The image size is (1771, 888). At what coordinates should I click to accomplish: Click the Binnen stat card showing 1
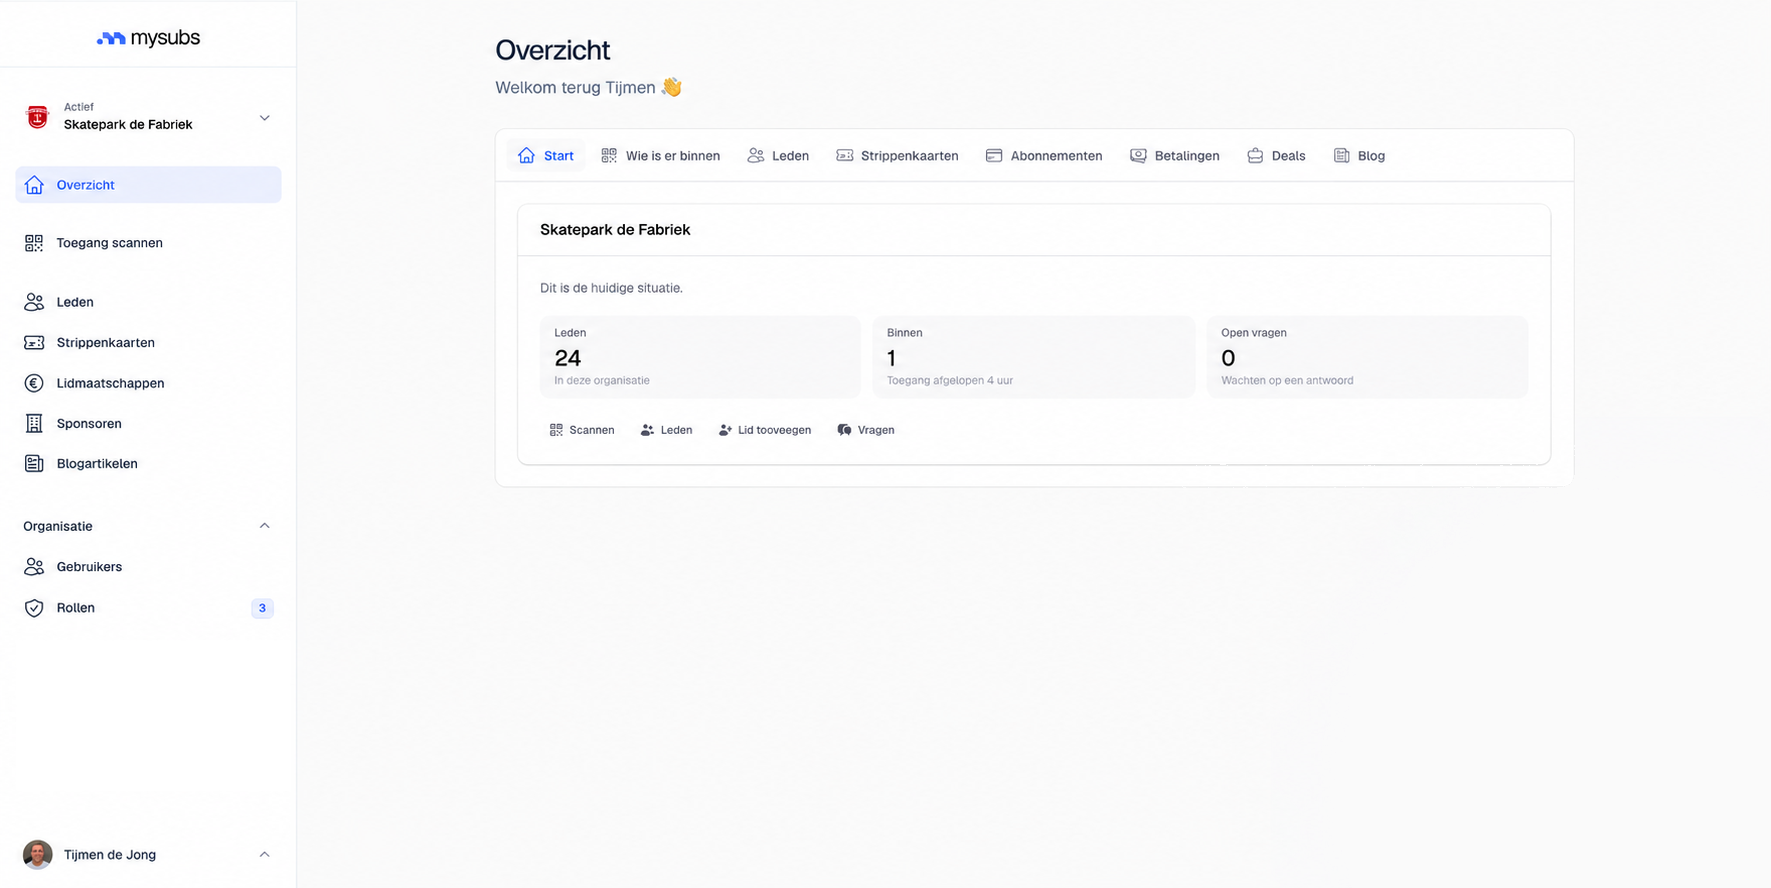(1034, 357)
